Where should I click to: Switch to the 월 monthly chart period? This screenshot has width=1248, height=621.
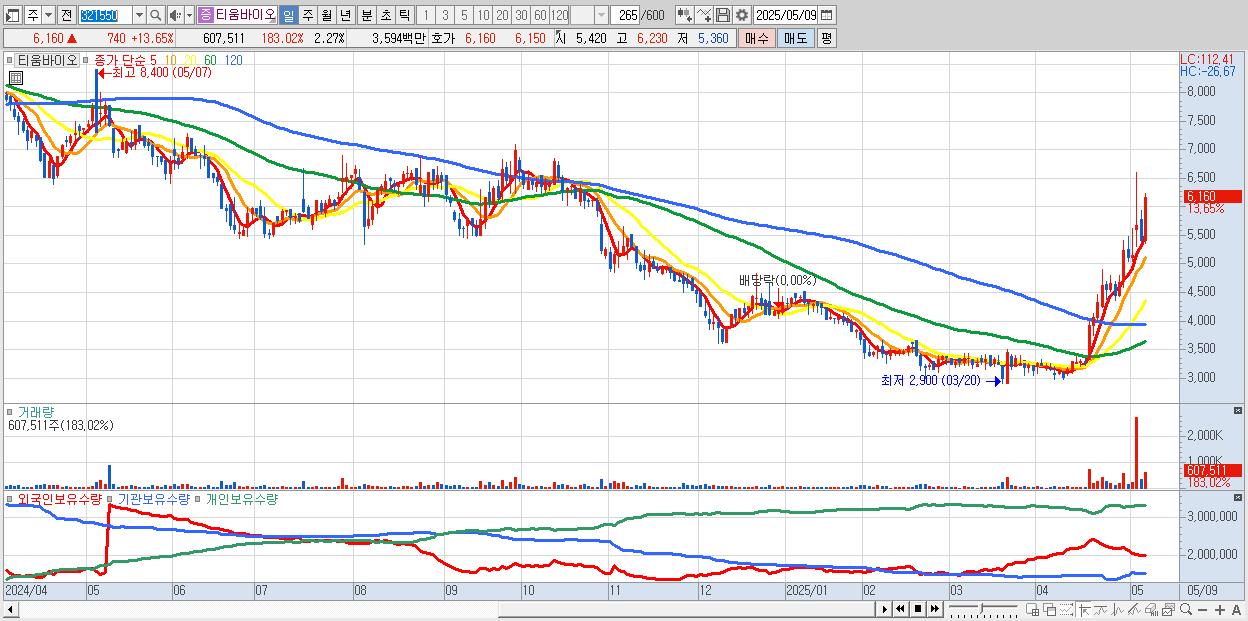tap(326, 15)
